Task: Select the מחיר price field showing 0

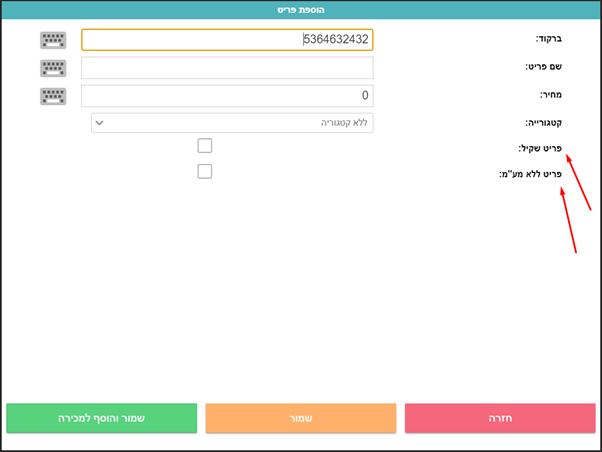Action: [x=227, y=96]
